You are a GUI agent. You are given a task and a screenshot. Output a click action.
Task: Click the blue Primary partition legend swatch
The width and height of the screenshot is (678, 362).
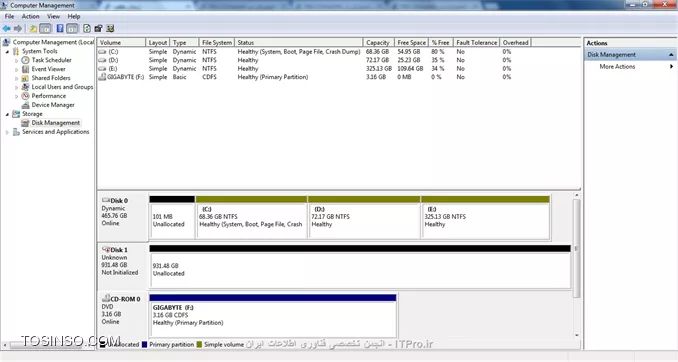pos(144,345)
